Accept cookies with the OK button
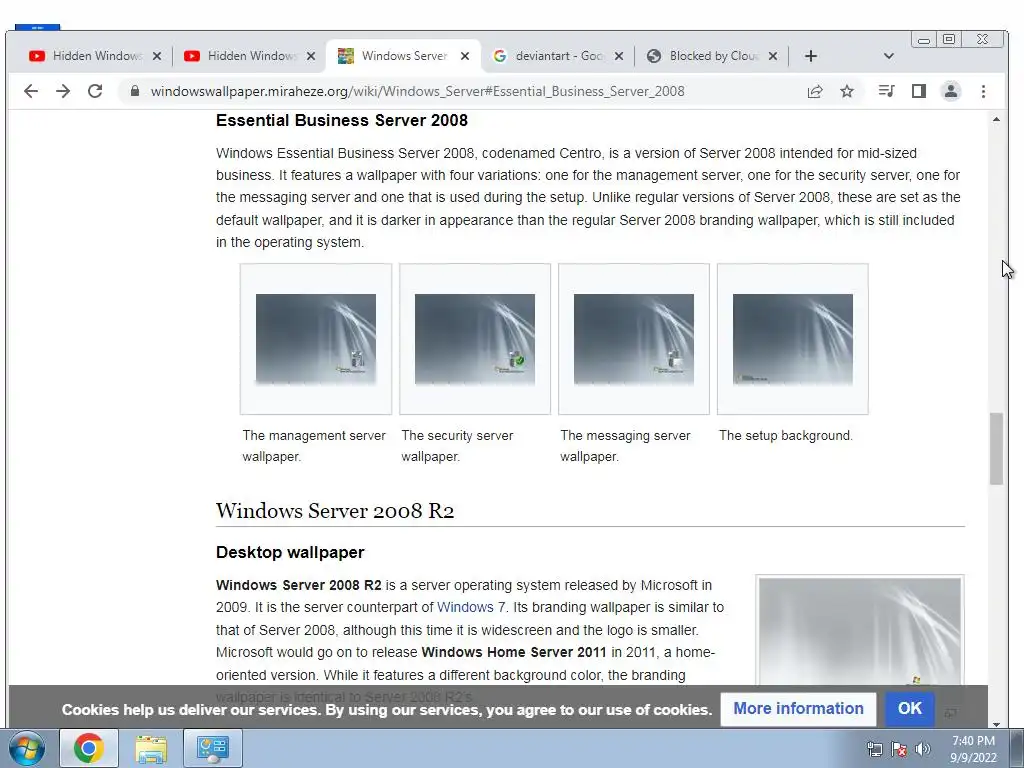The width and height of the screenshot is (1024, 768). (x=909, y=709)
